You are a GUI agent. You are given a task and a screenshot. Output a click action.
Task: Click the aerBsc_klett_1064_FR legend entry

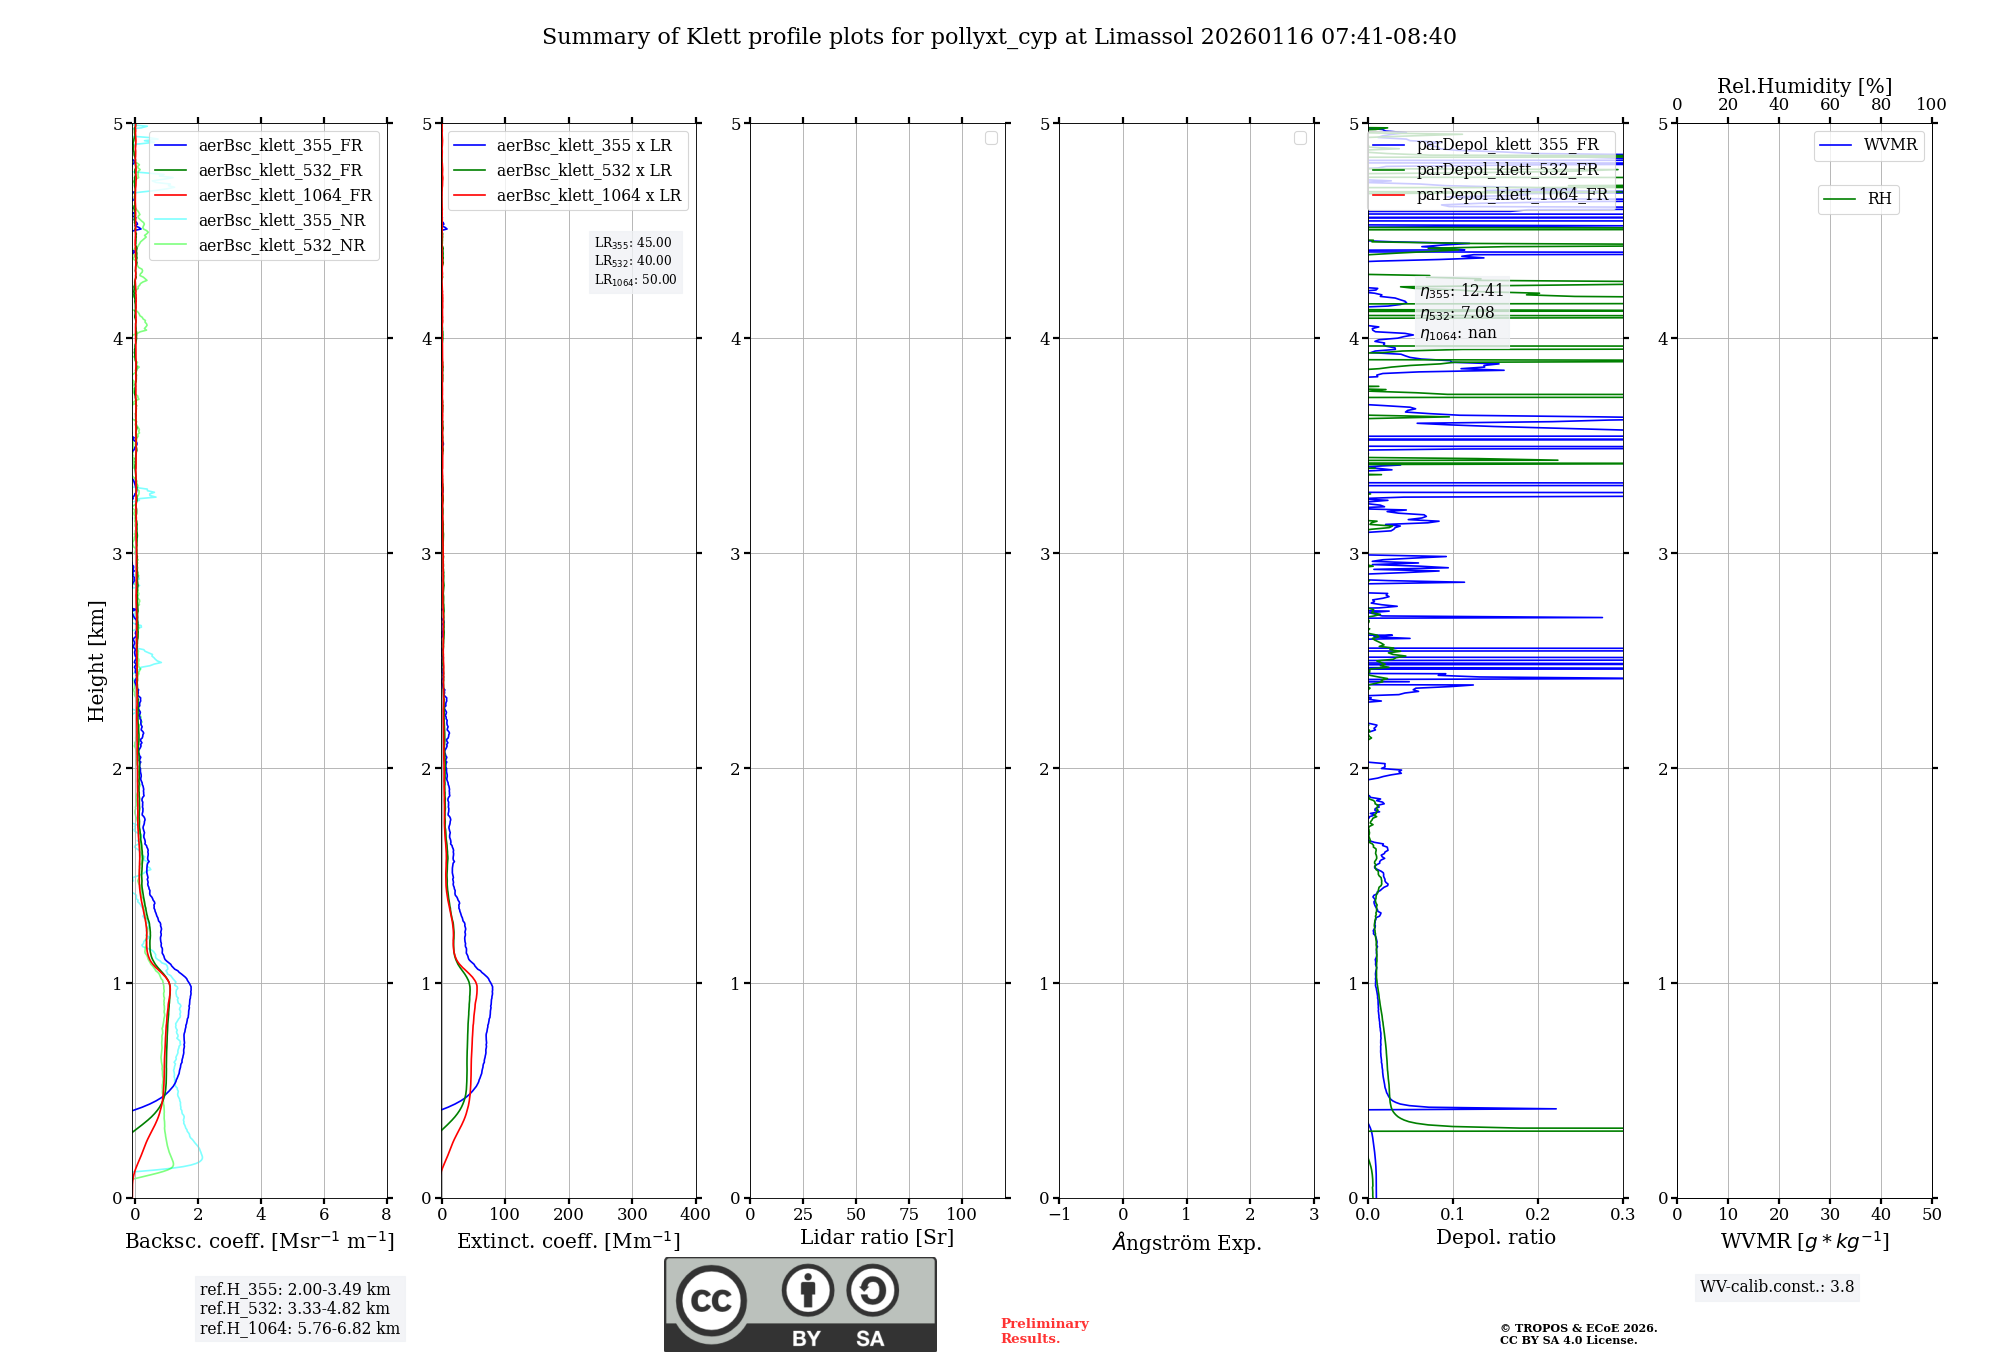[284, 196]
